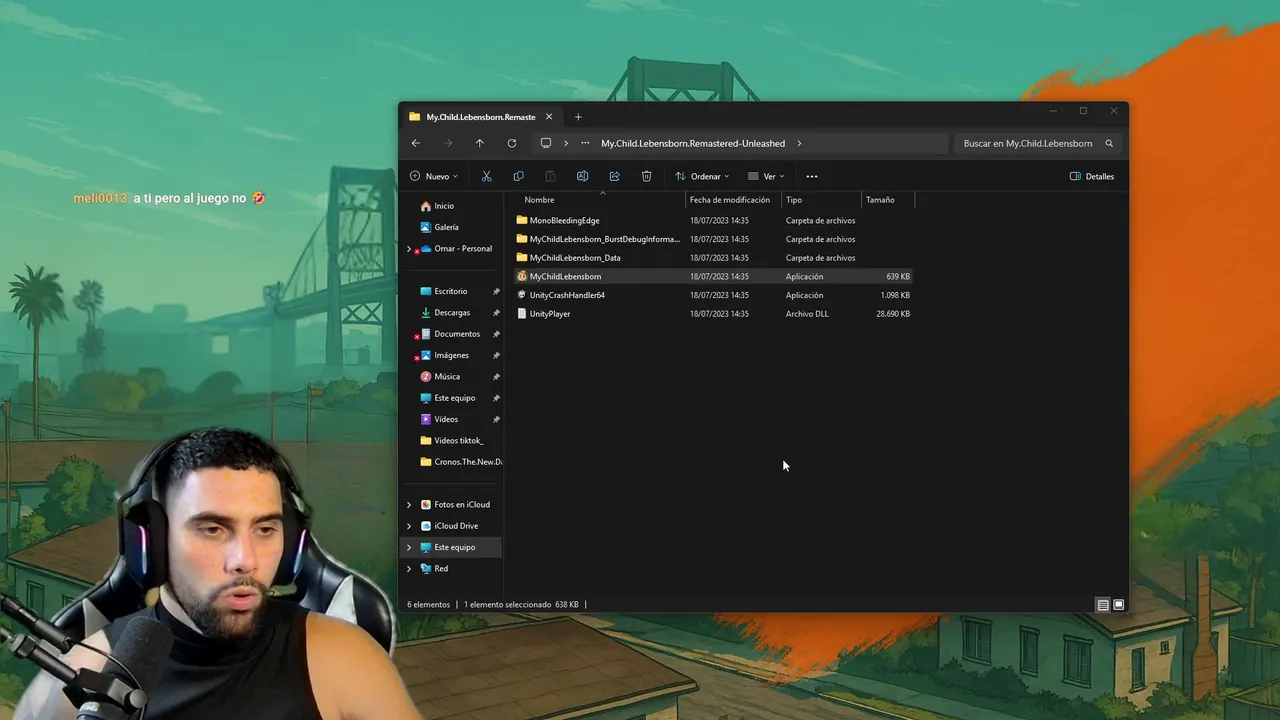Switch to details list view icon
This screenshot has width=1280, height=720.
1103,605
